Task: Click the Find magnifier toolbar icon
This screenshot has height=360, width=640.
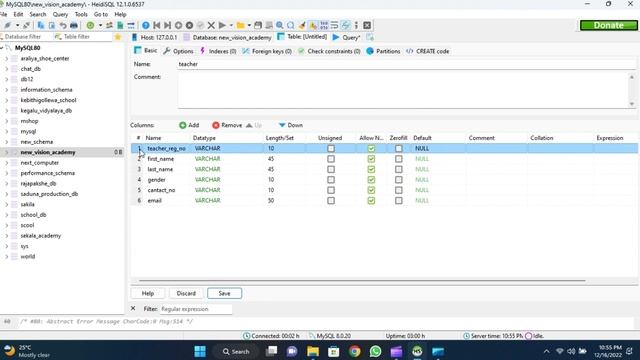Action: [x=280, y=25]
